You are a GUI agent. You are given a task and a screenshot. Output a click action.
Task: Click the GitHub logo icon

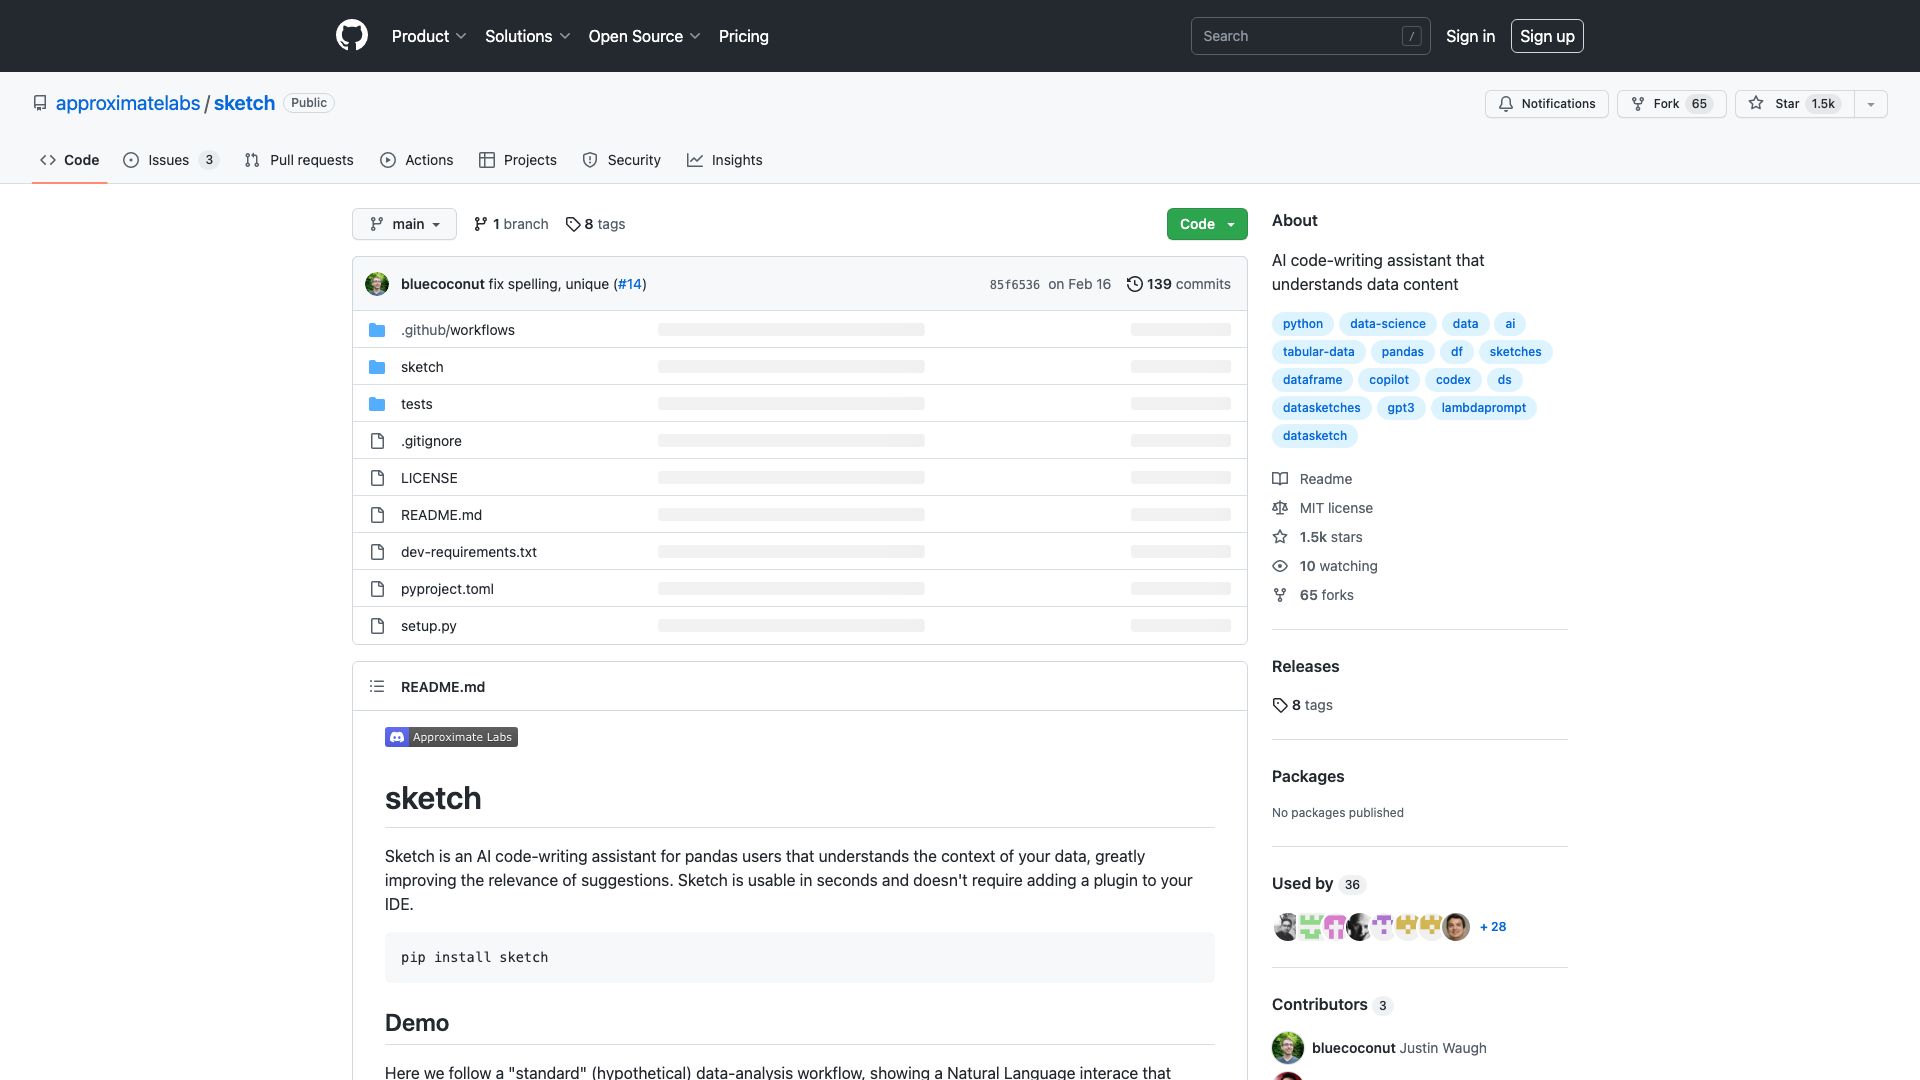click(x=351, y=36)
